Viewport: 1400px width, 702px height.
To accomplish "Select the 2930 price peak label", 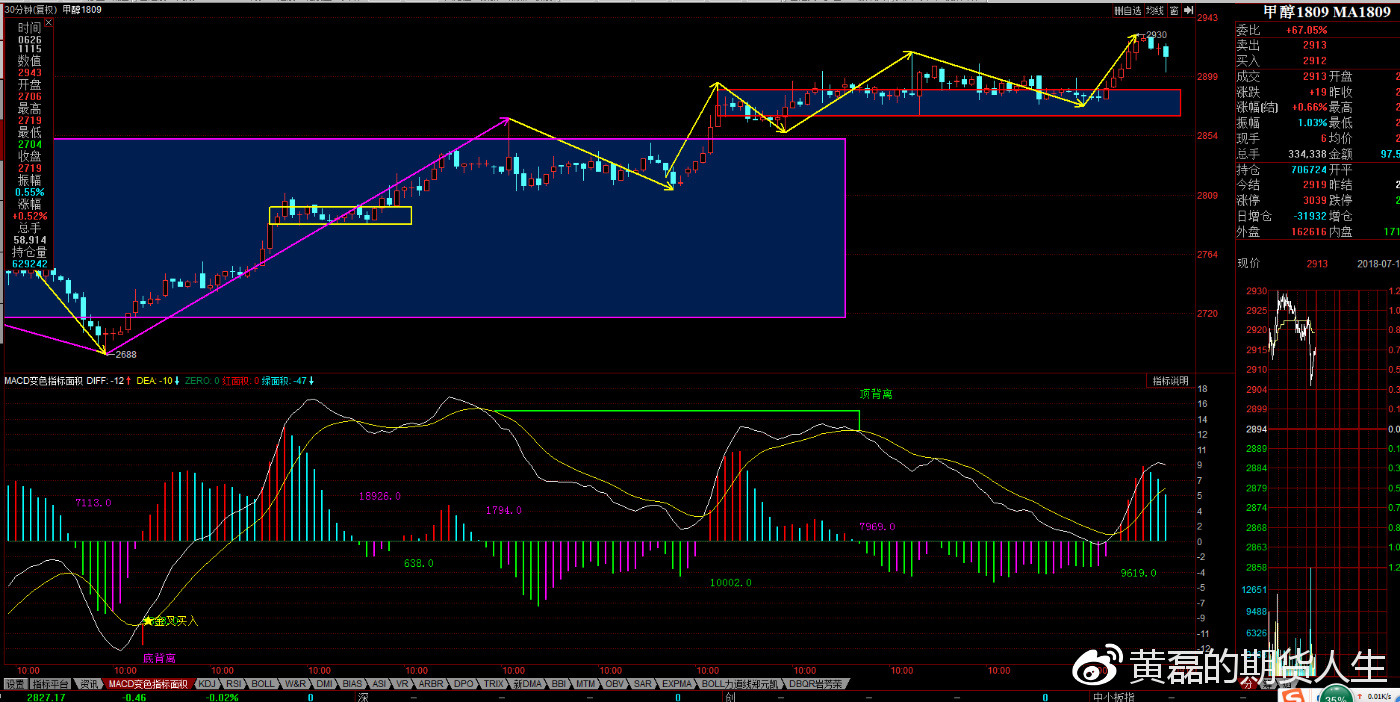I will point(1155,35).
